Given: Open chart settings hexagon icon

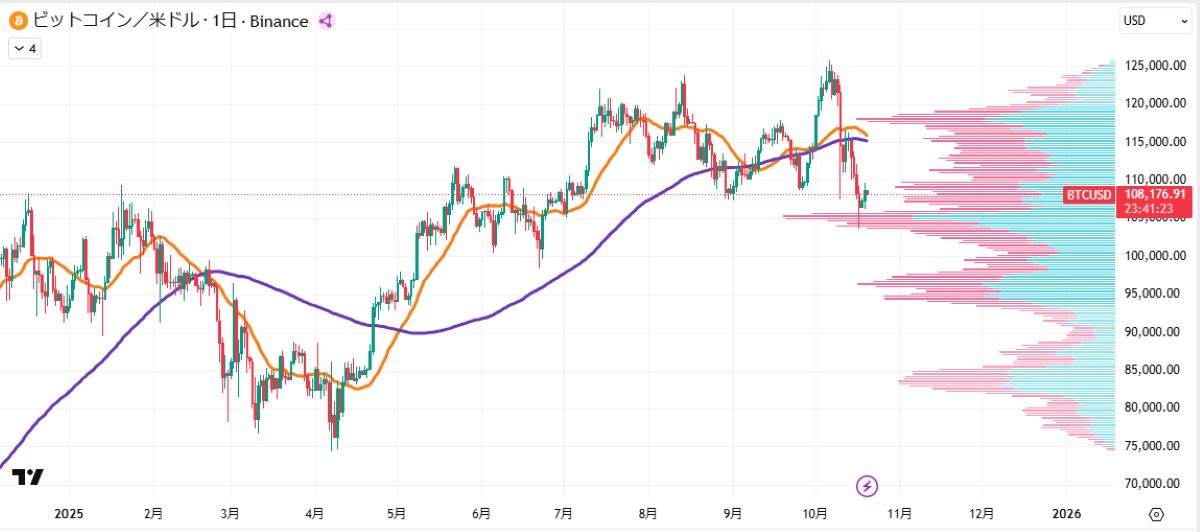Looking at the screenshot, I should click(1156, 513).
